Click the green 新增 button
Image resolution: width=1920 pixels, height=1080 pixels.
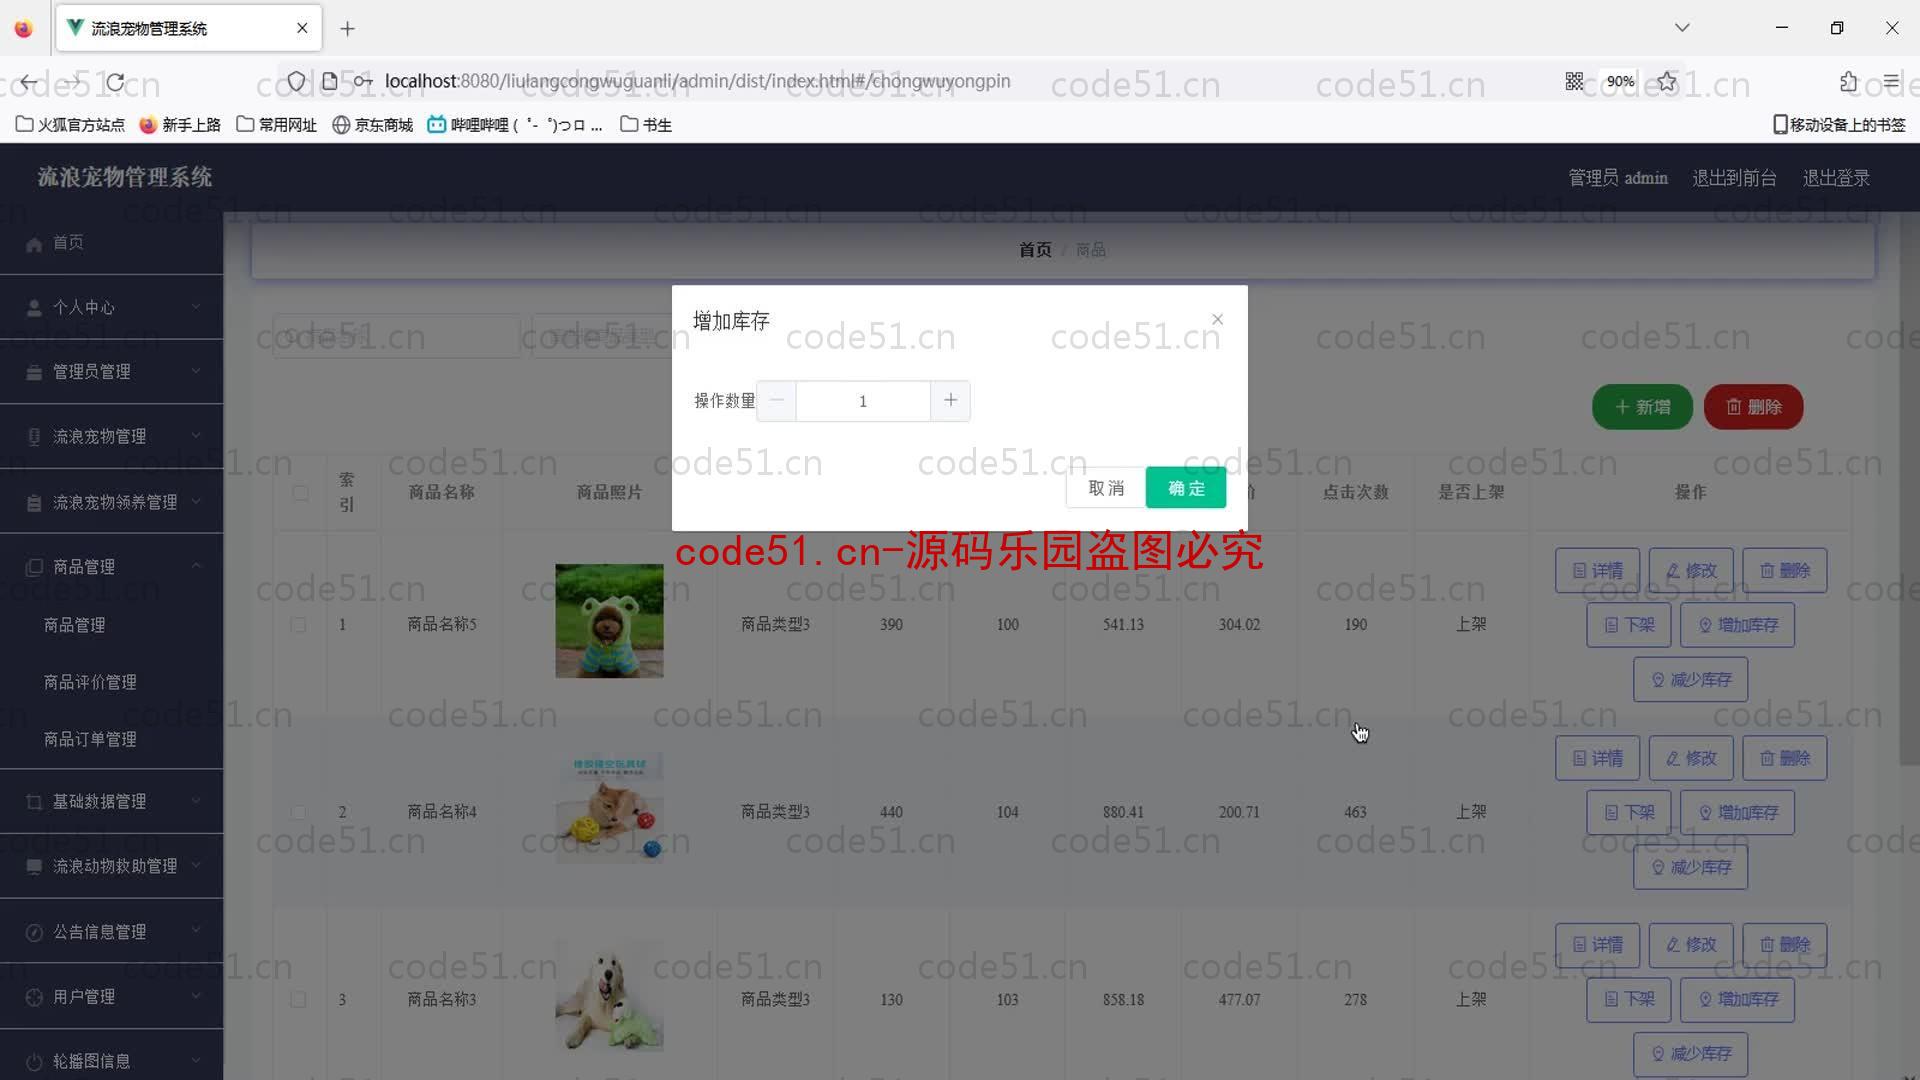click(1642, 407)
